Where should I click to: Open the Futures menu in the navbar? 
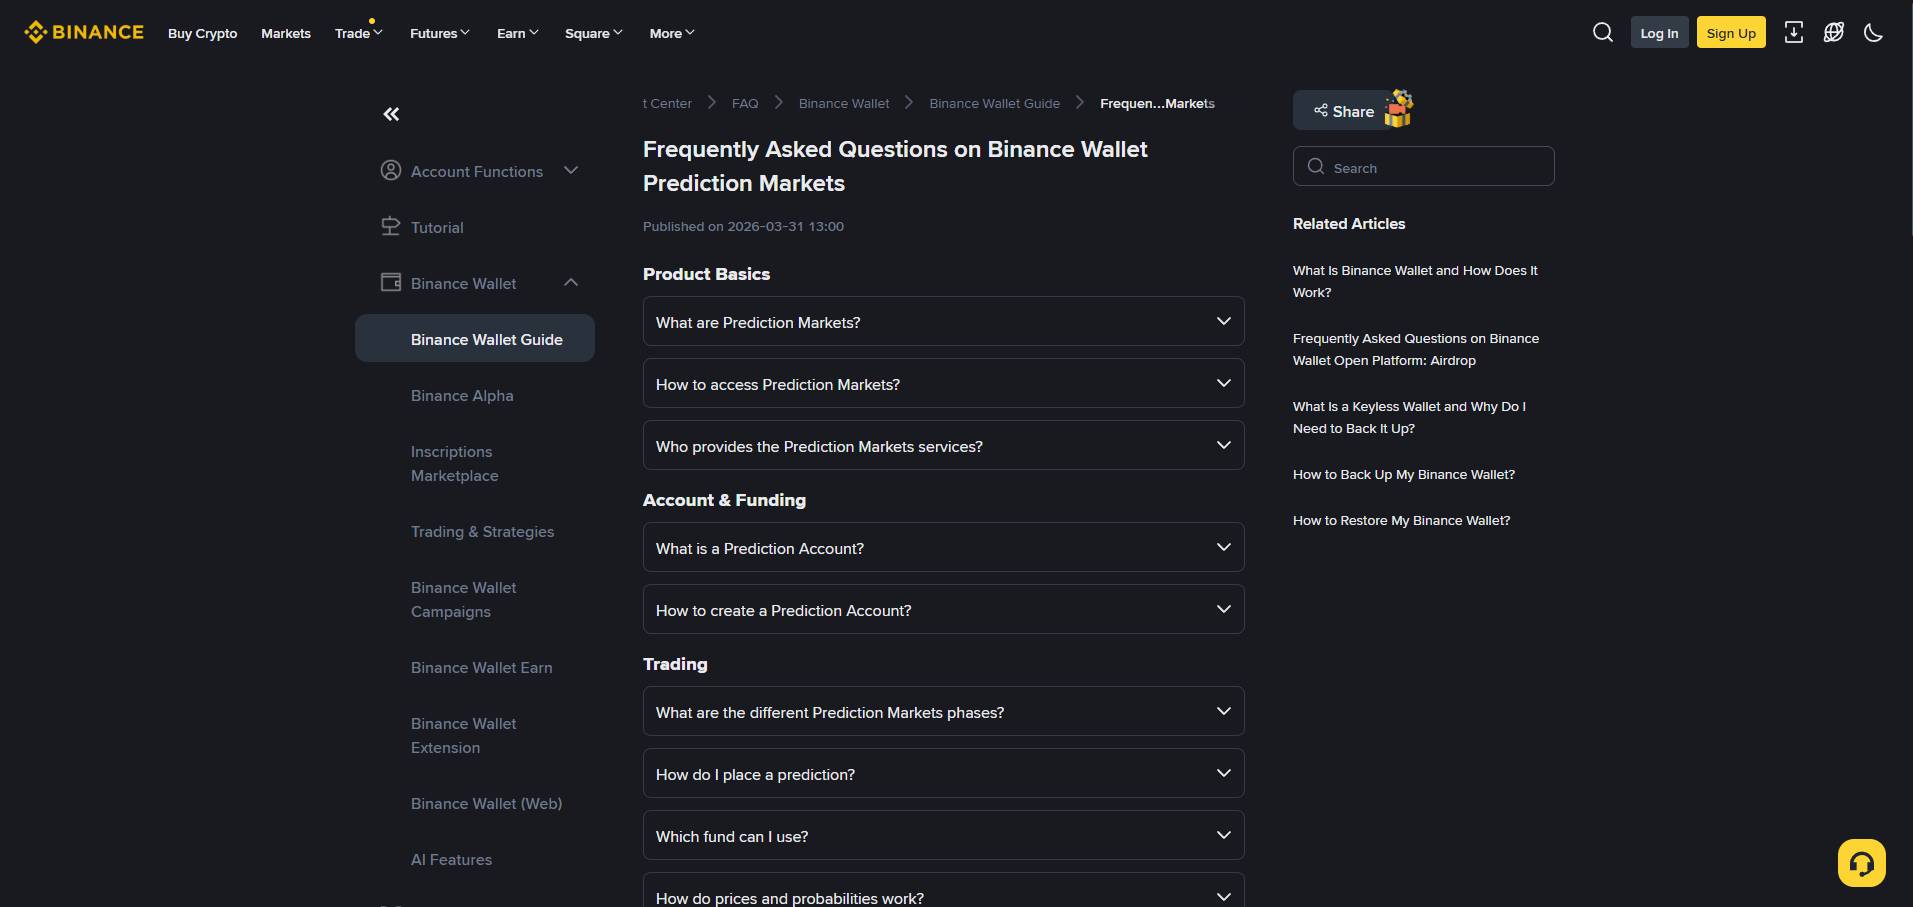[438, 32]
